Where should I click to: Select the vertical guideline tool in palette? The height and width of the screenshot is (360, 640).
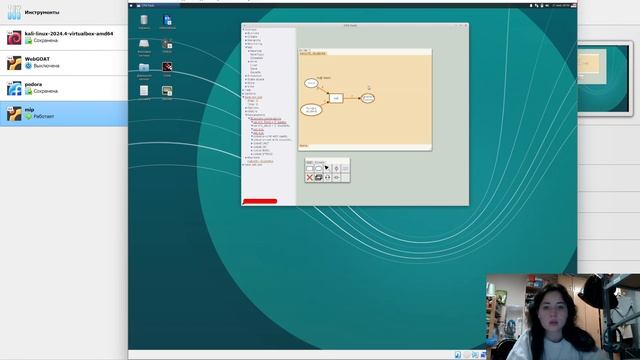(x=336, y=168)
